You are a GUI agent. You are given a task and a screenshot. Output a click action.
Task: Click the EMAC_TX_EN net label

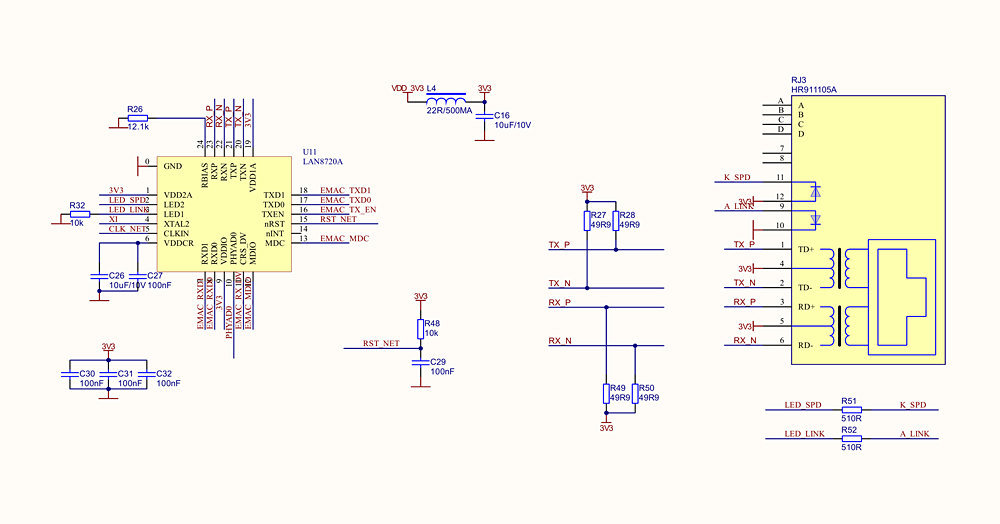tap(348, 210)
